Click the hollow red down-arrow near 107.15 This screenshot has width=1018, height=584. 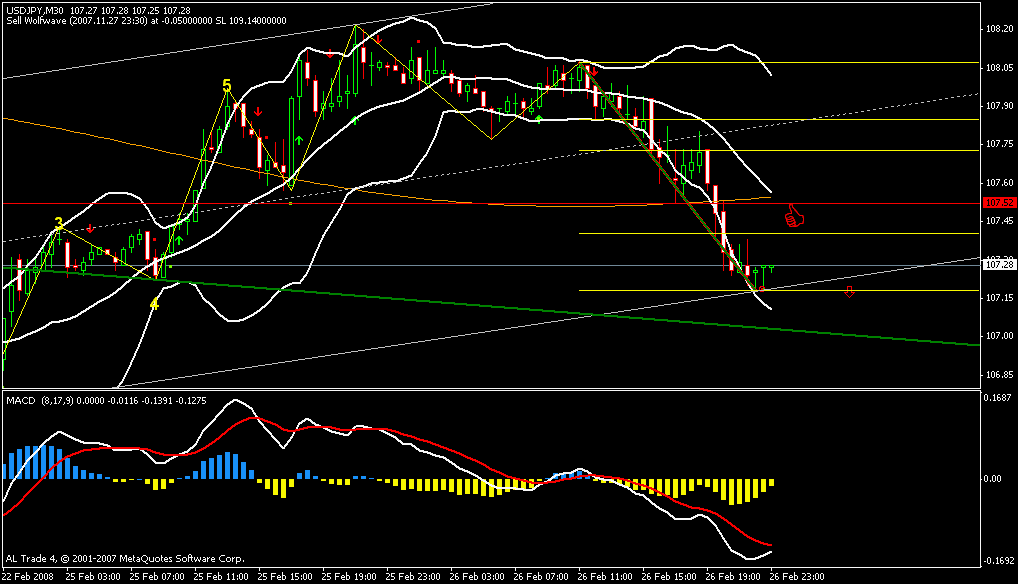pos(849,292)
